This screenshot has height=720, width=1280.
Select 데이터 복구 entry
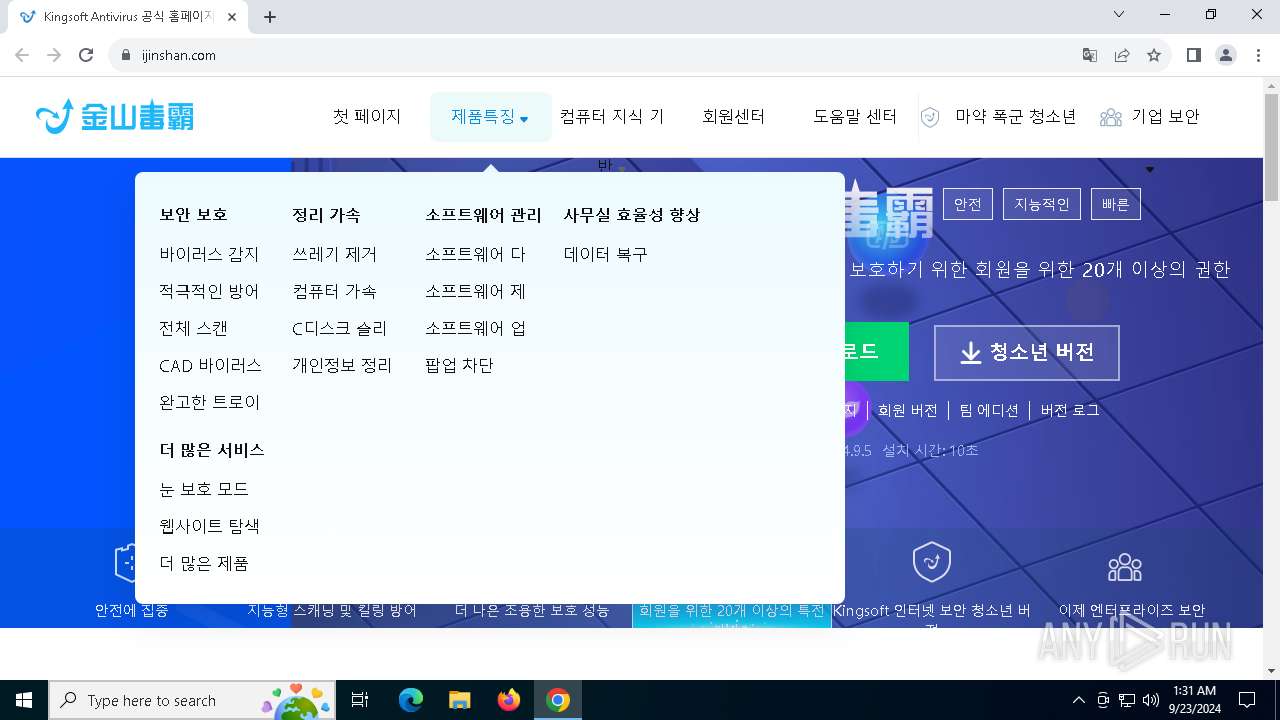point(606,254)
